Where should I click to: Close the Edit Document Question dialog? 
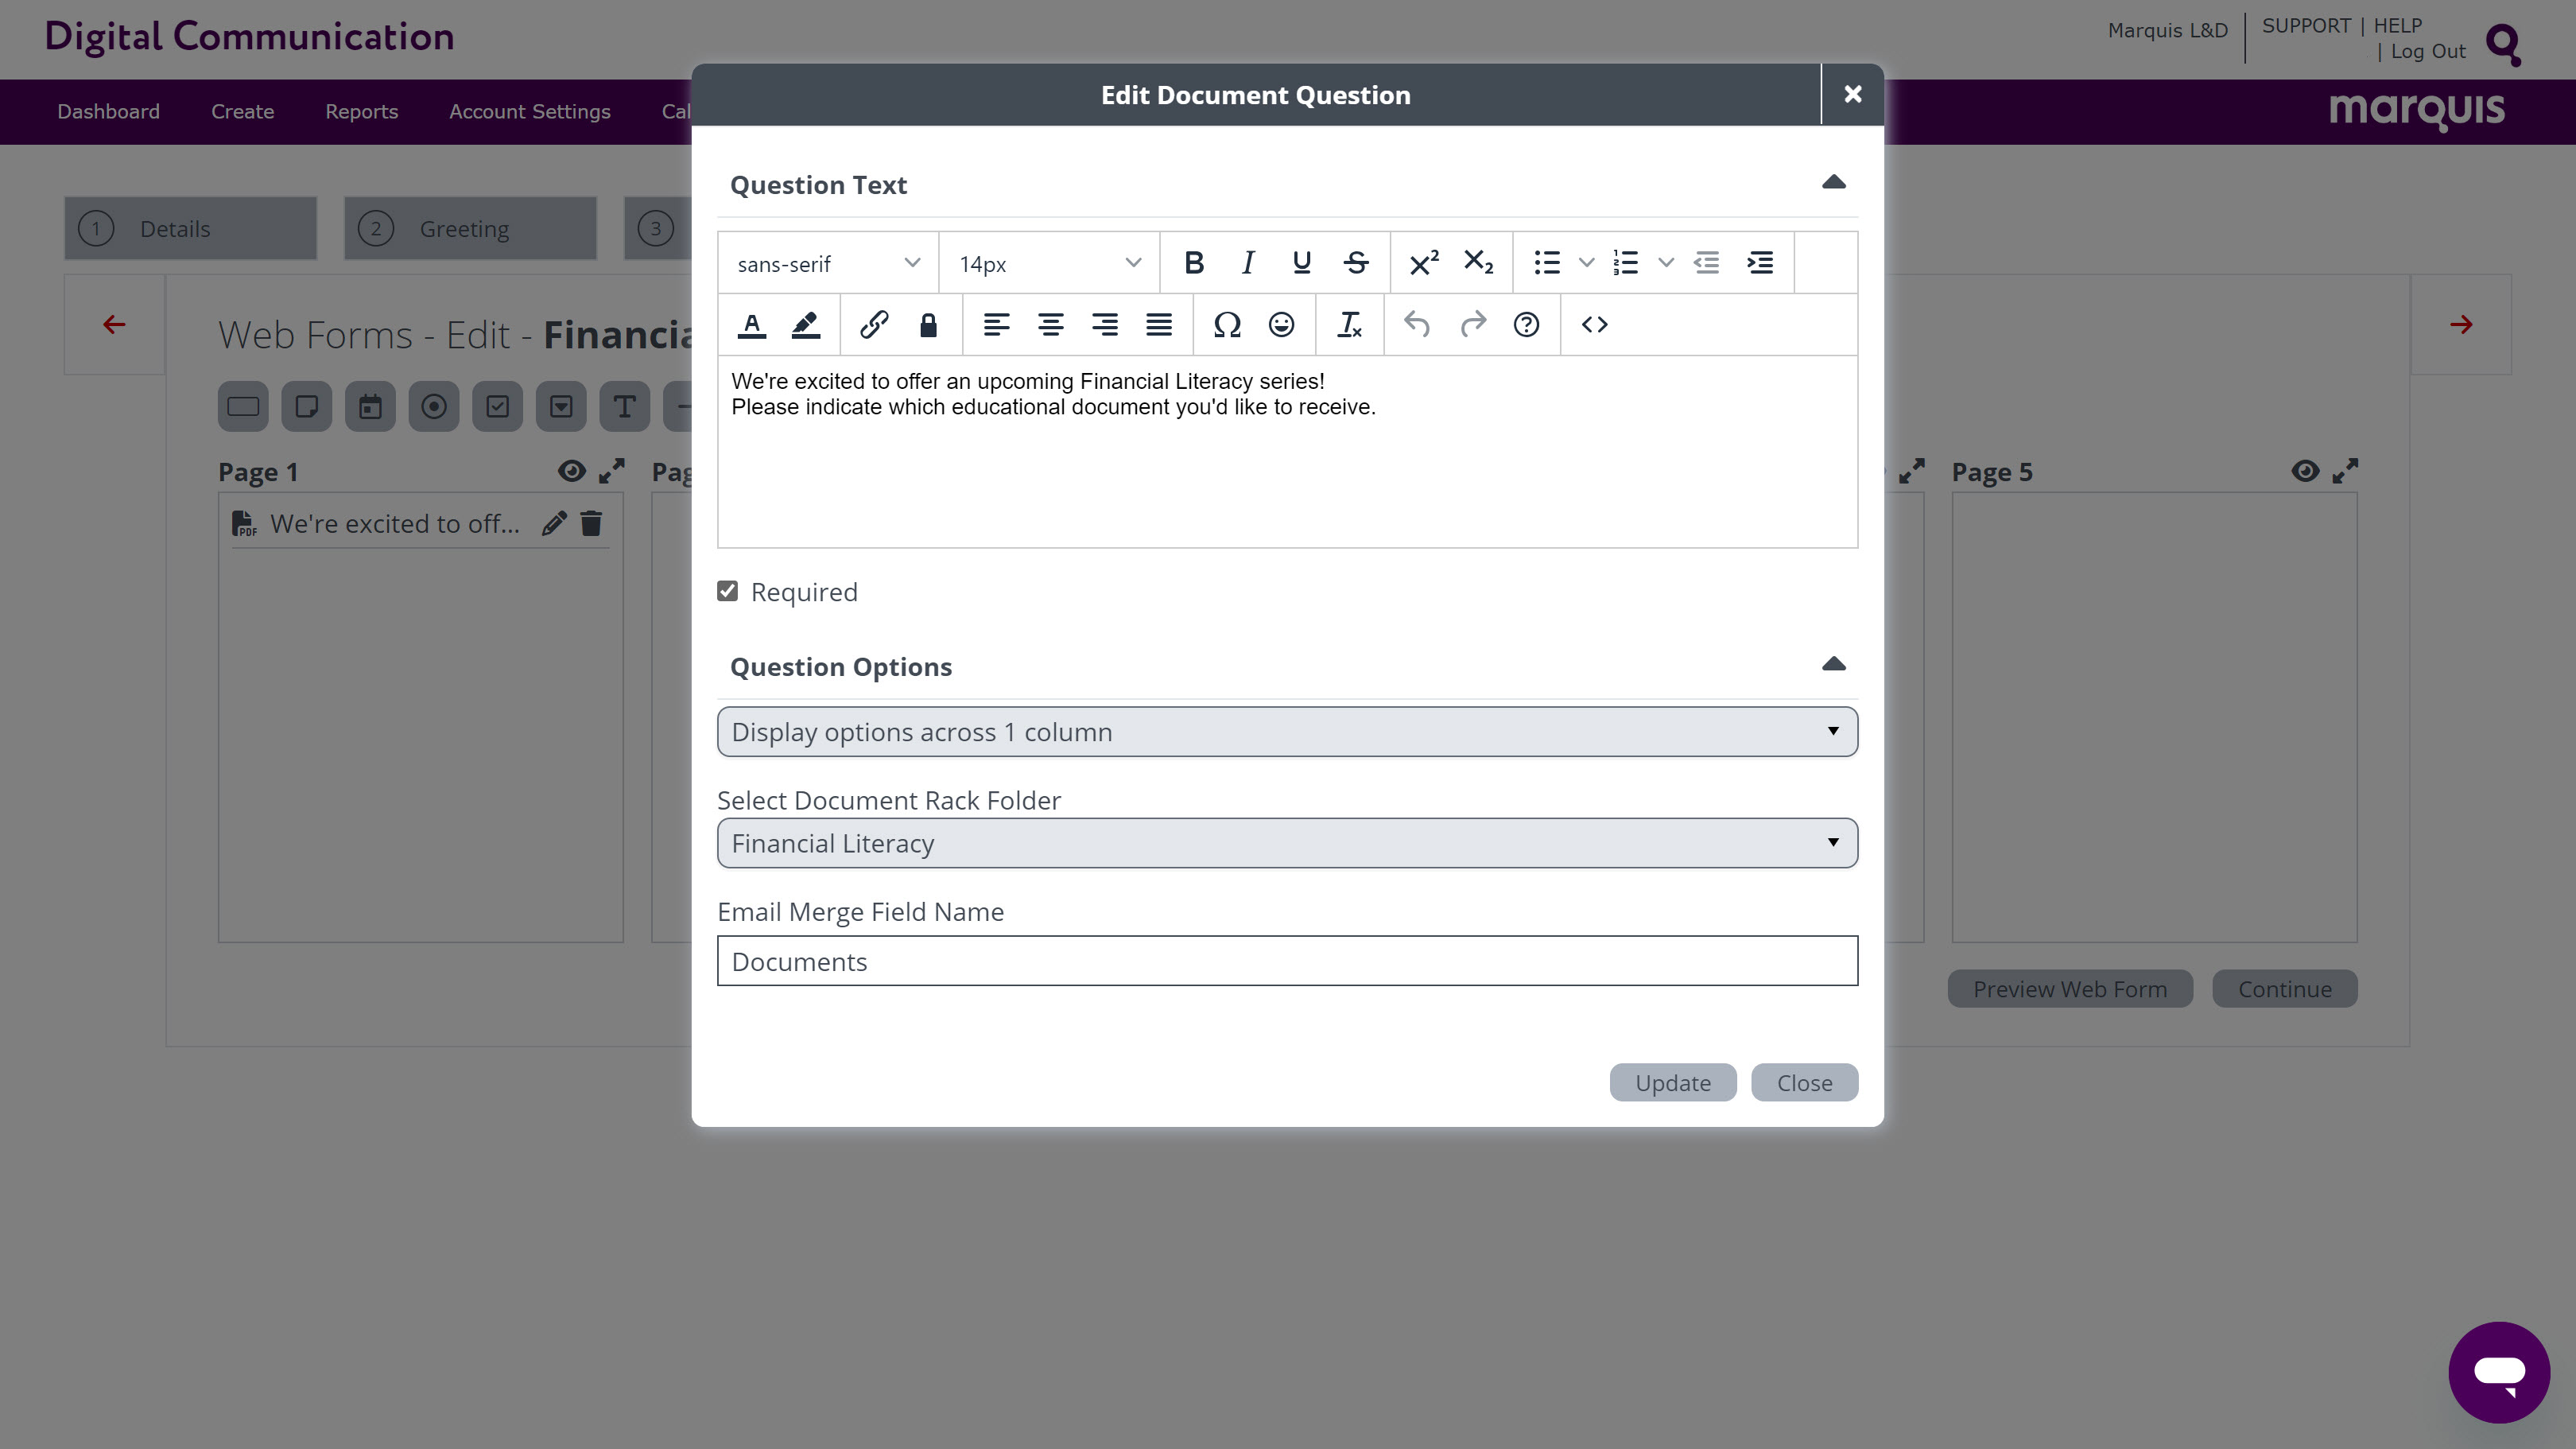tap(1853, 94)
